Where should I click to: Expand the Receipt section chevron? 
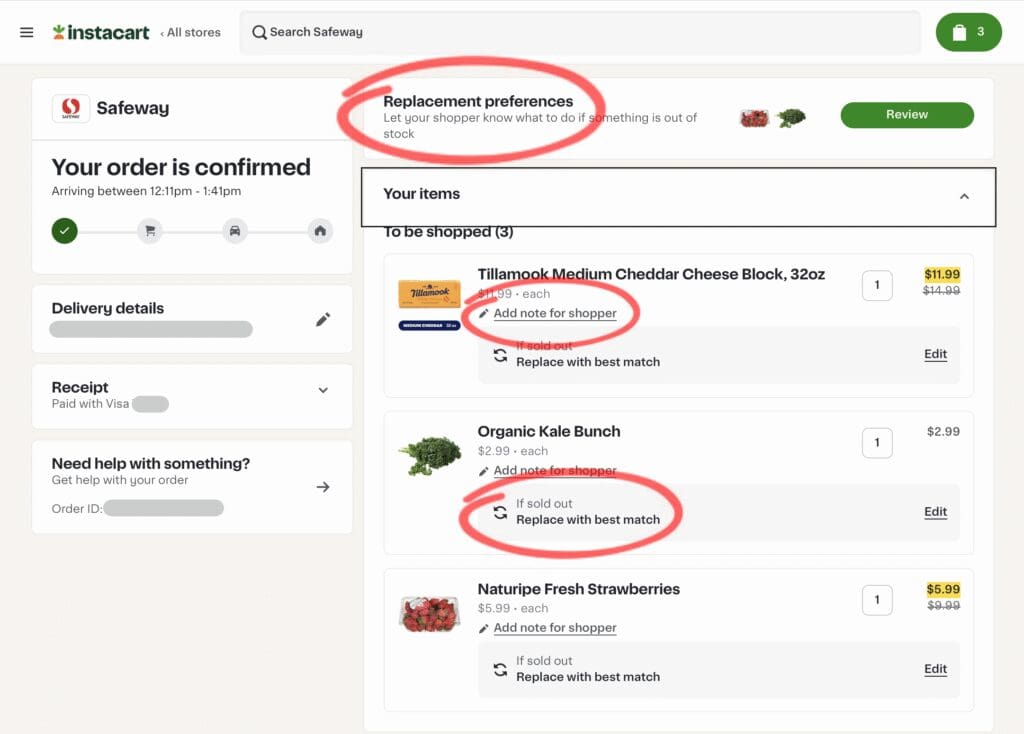(323, 390)
